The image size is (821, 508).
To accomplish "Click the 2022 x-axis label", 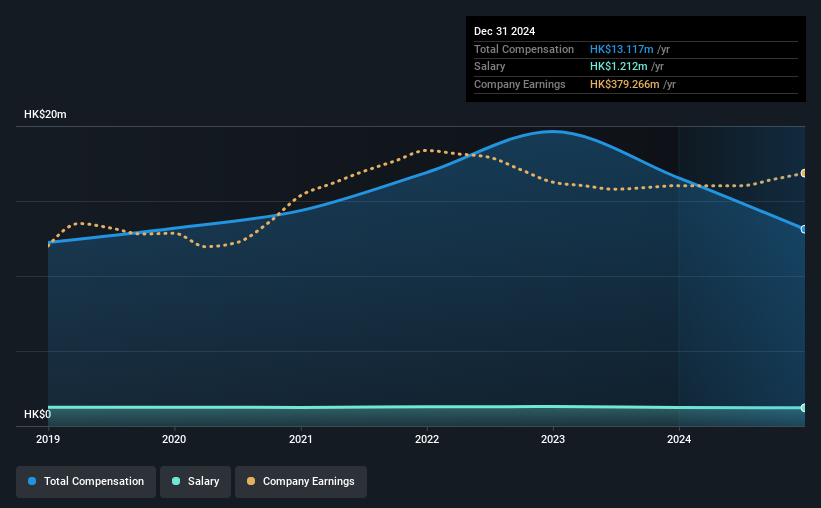I will tap(427, 439).
